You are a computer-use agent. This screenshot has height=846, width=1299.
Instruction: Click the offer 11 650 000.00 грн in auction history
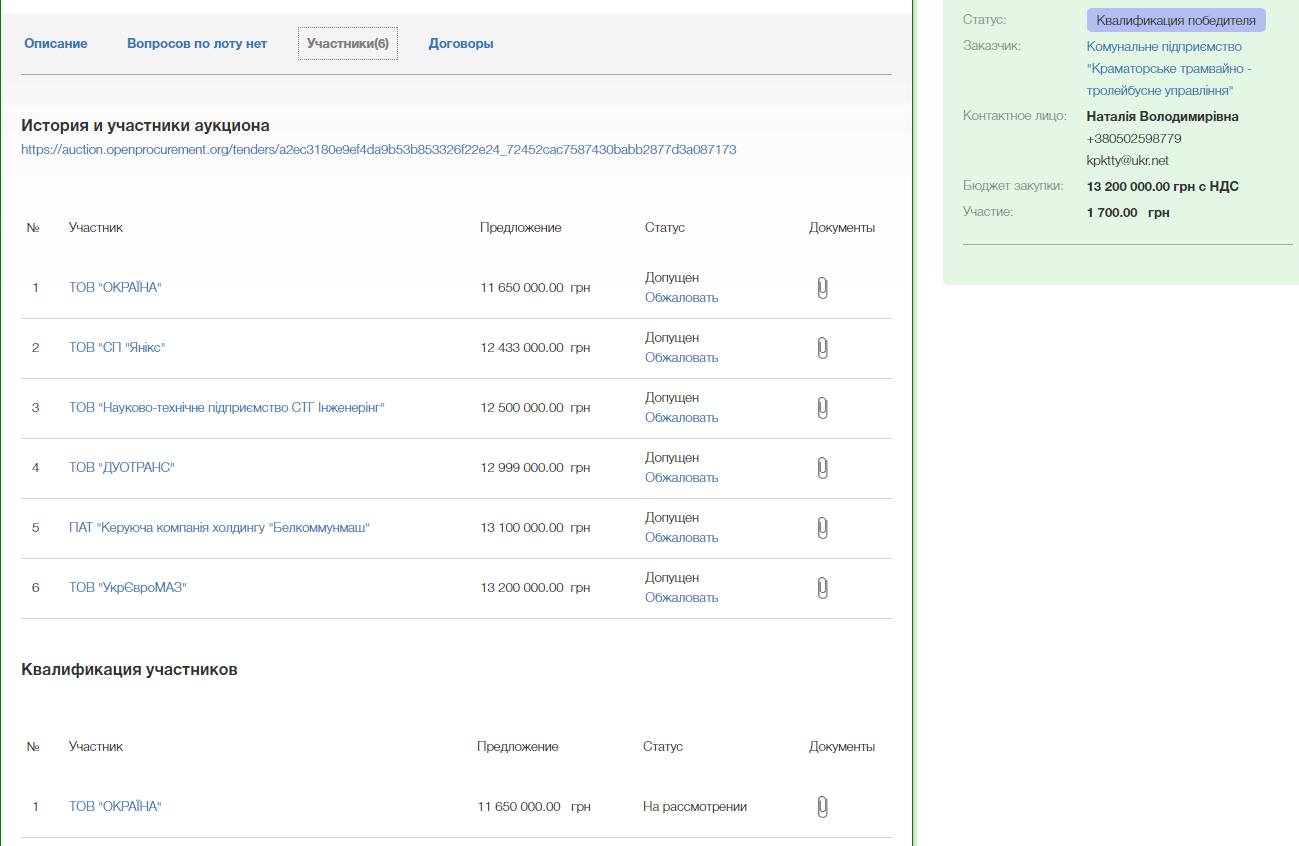pyautogui.click(x=535, y=288)
